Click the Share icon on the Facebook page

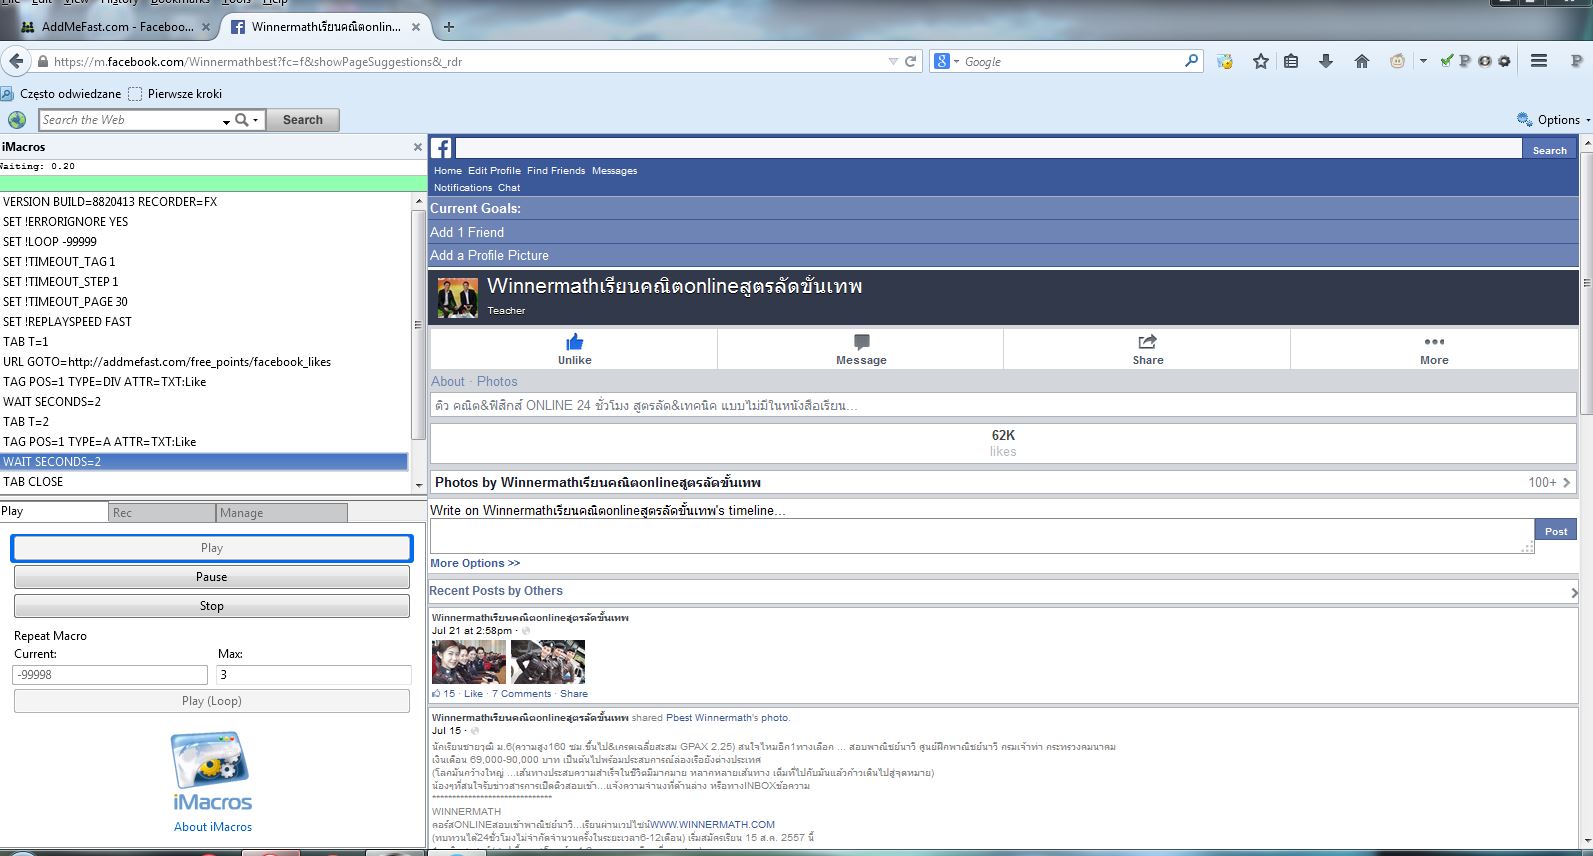point(1147,342)
